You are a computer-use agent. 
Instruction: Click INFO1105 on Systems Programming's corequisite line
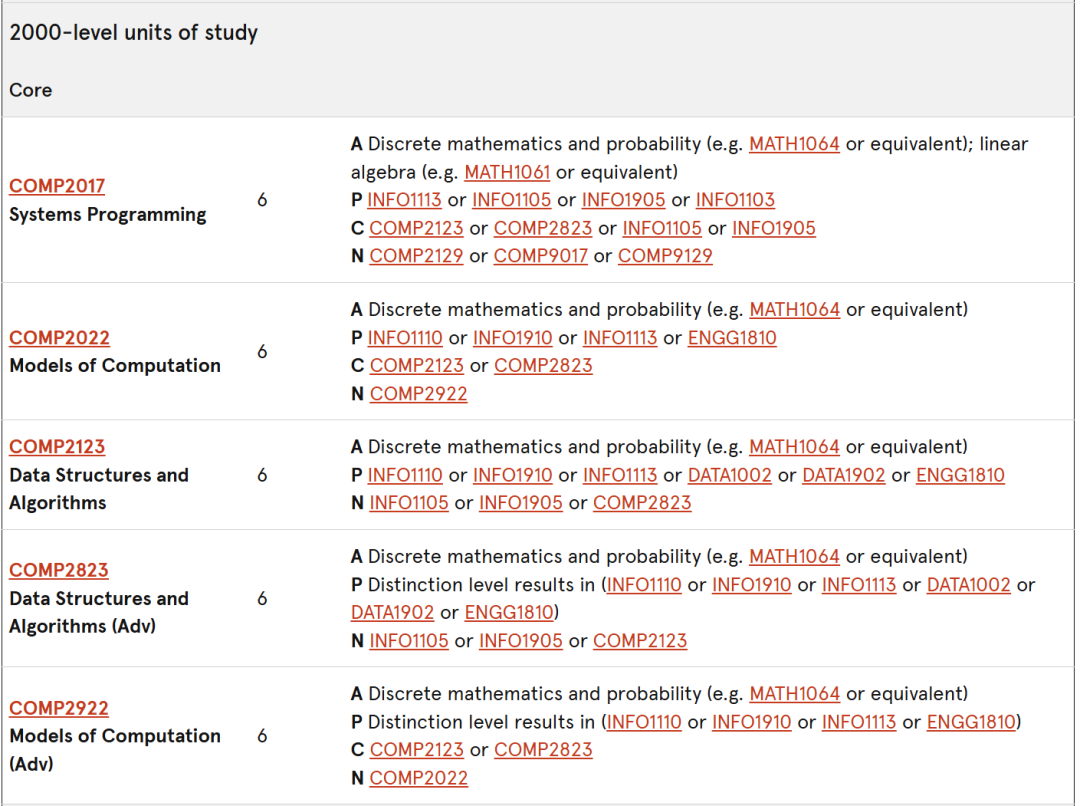[662, 228]
